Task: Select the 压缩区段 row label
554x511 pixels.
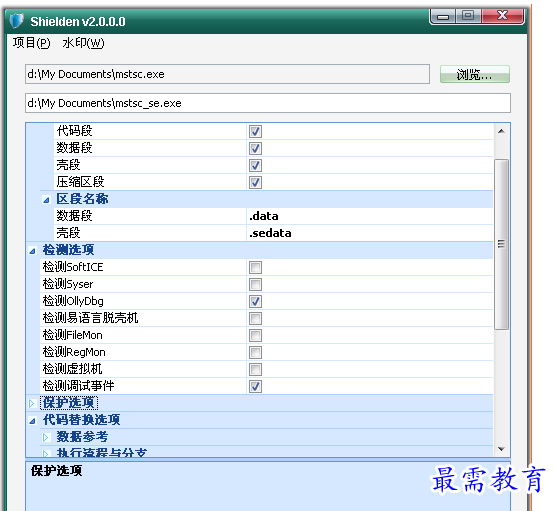Action: pyautogui.click(x=81, y=182)
